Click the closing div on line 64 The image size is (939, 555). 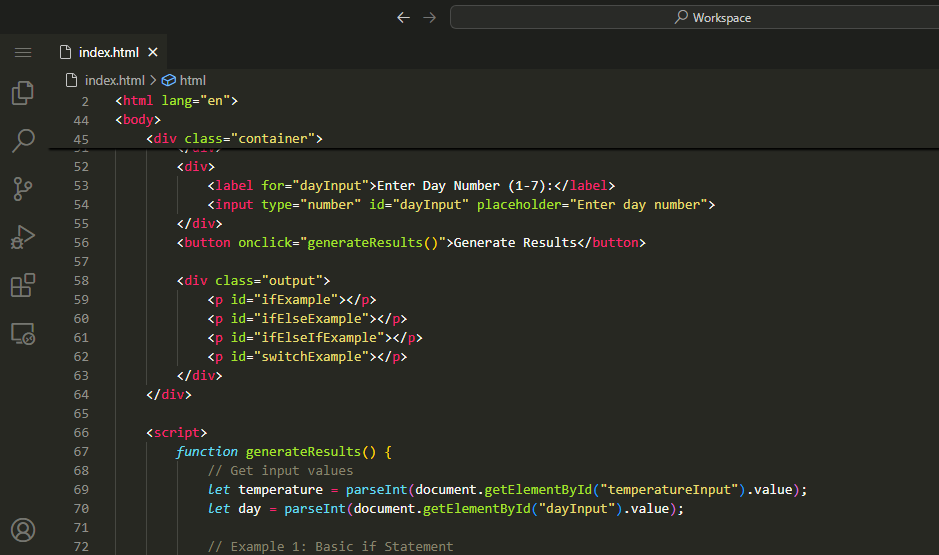coord(169,395)
